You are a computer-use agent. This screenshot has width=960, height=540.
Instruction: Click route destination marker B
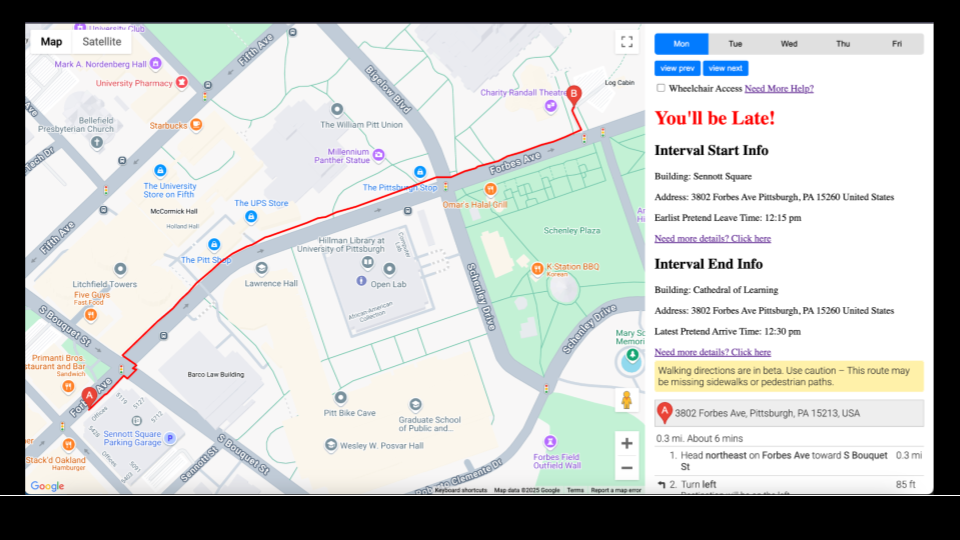tap(574, 95)
